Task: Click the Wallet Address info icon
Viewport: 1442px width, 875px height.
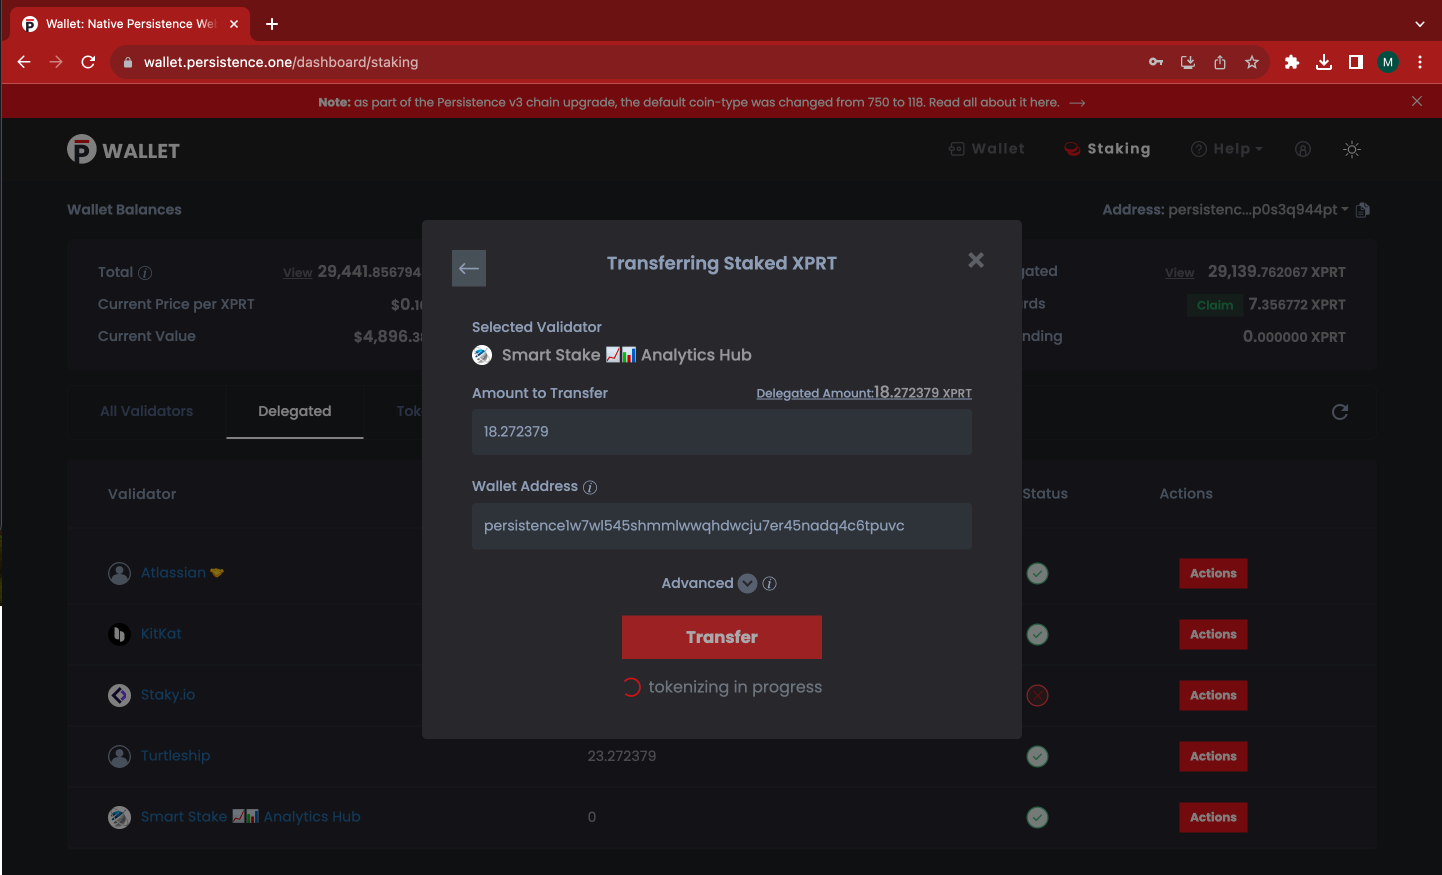Action: (590, 488)
